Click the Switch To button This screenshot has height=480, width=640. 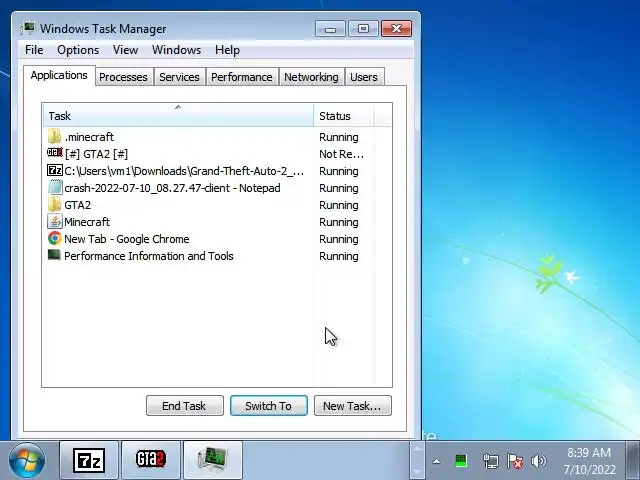click(269, 406)
